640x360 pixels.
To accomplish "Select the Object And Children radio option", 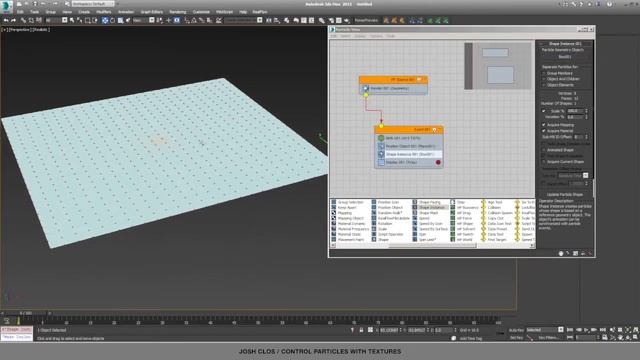I will (x=544, y=79).
